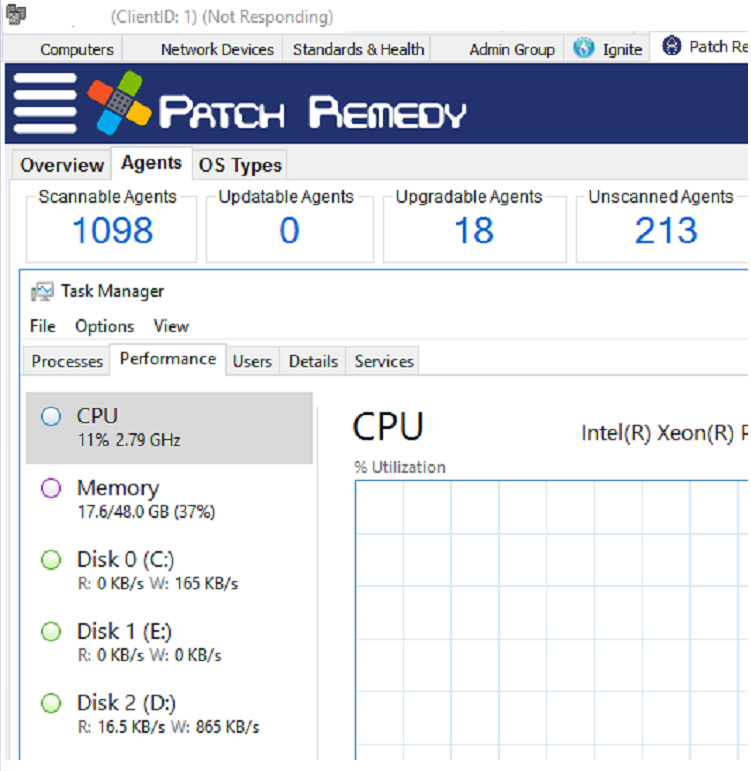
Task: Select the Patch Remedy top tab
Action: pos(700,47)
